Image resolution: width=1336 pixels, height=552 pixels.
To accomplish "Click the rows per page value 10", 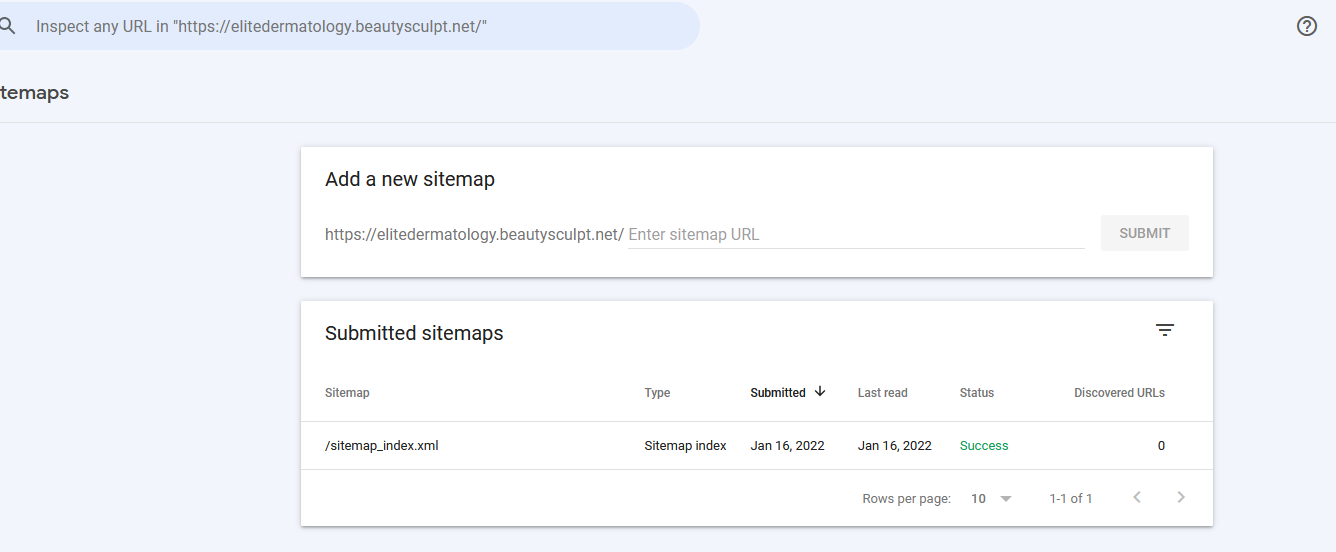I will point(978,498).
